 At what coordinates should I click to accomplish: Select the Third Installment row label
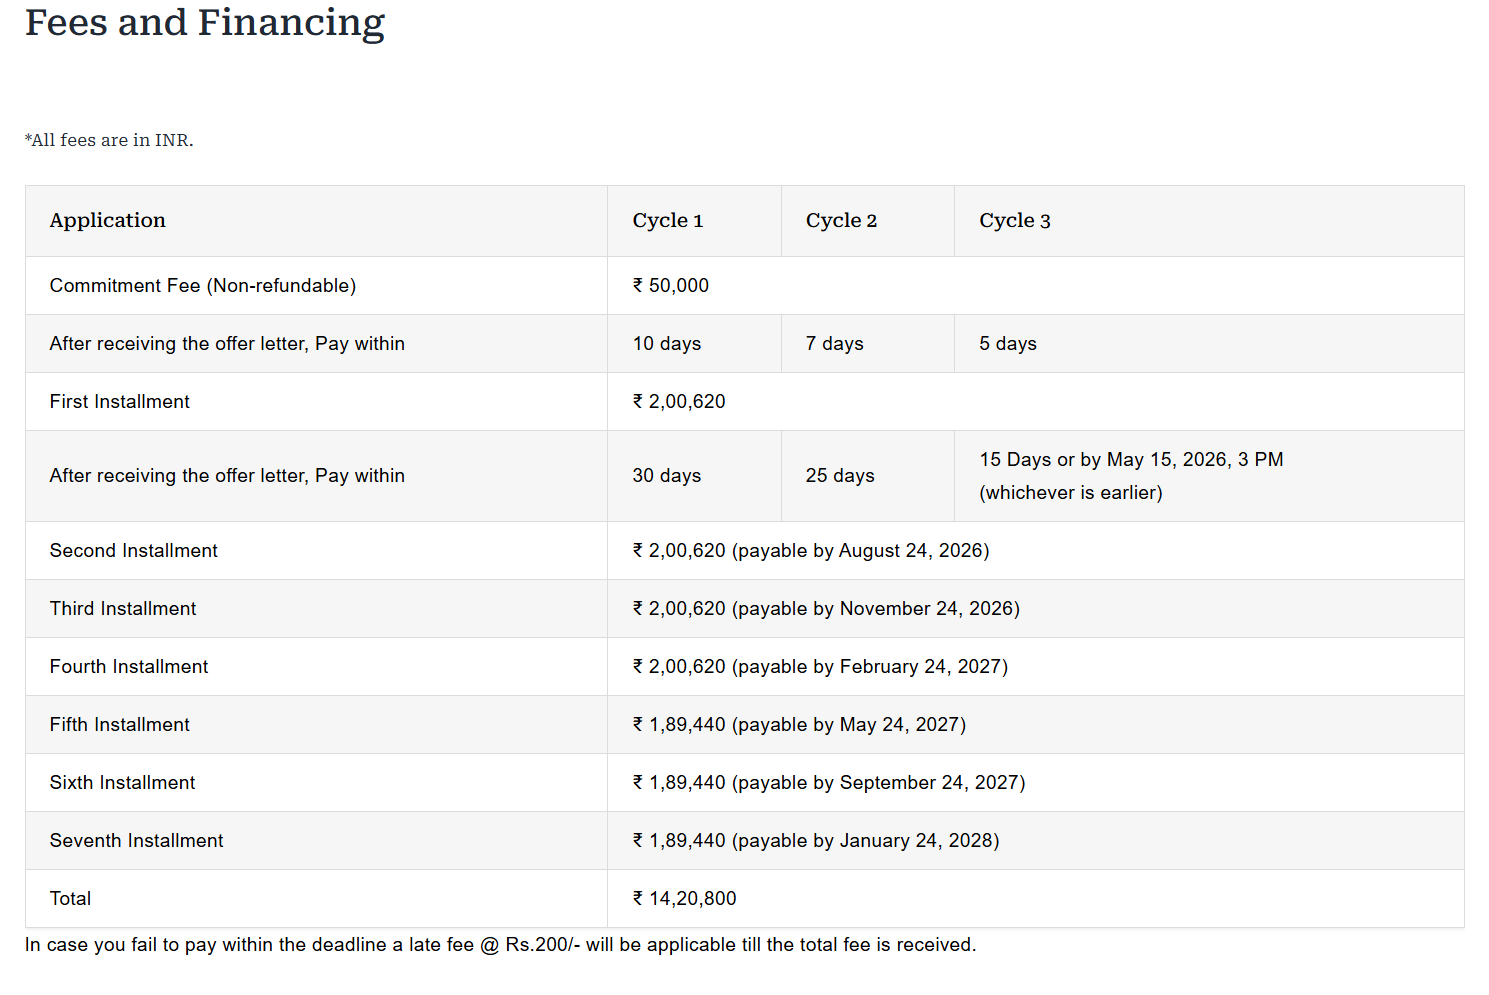point(123,609)
